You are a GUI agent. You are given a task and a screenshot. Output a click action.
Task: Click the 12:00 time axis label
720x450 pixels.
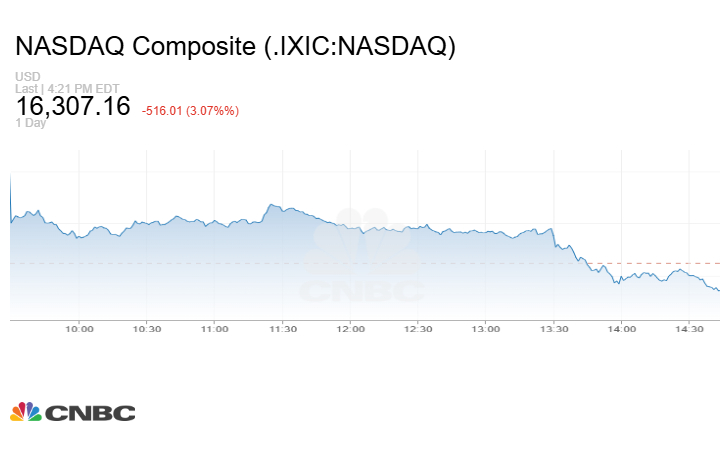click(350, 329)
